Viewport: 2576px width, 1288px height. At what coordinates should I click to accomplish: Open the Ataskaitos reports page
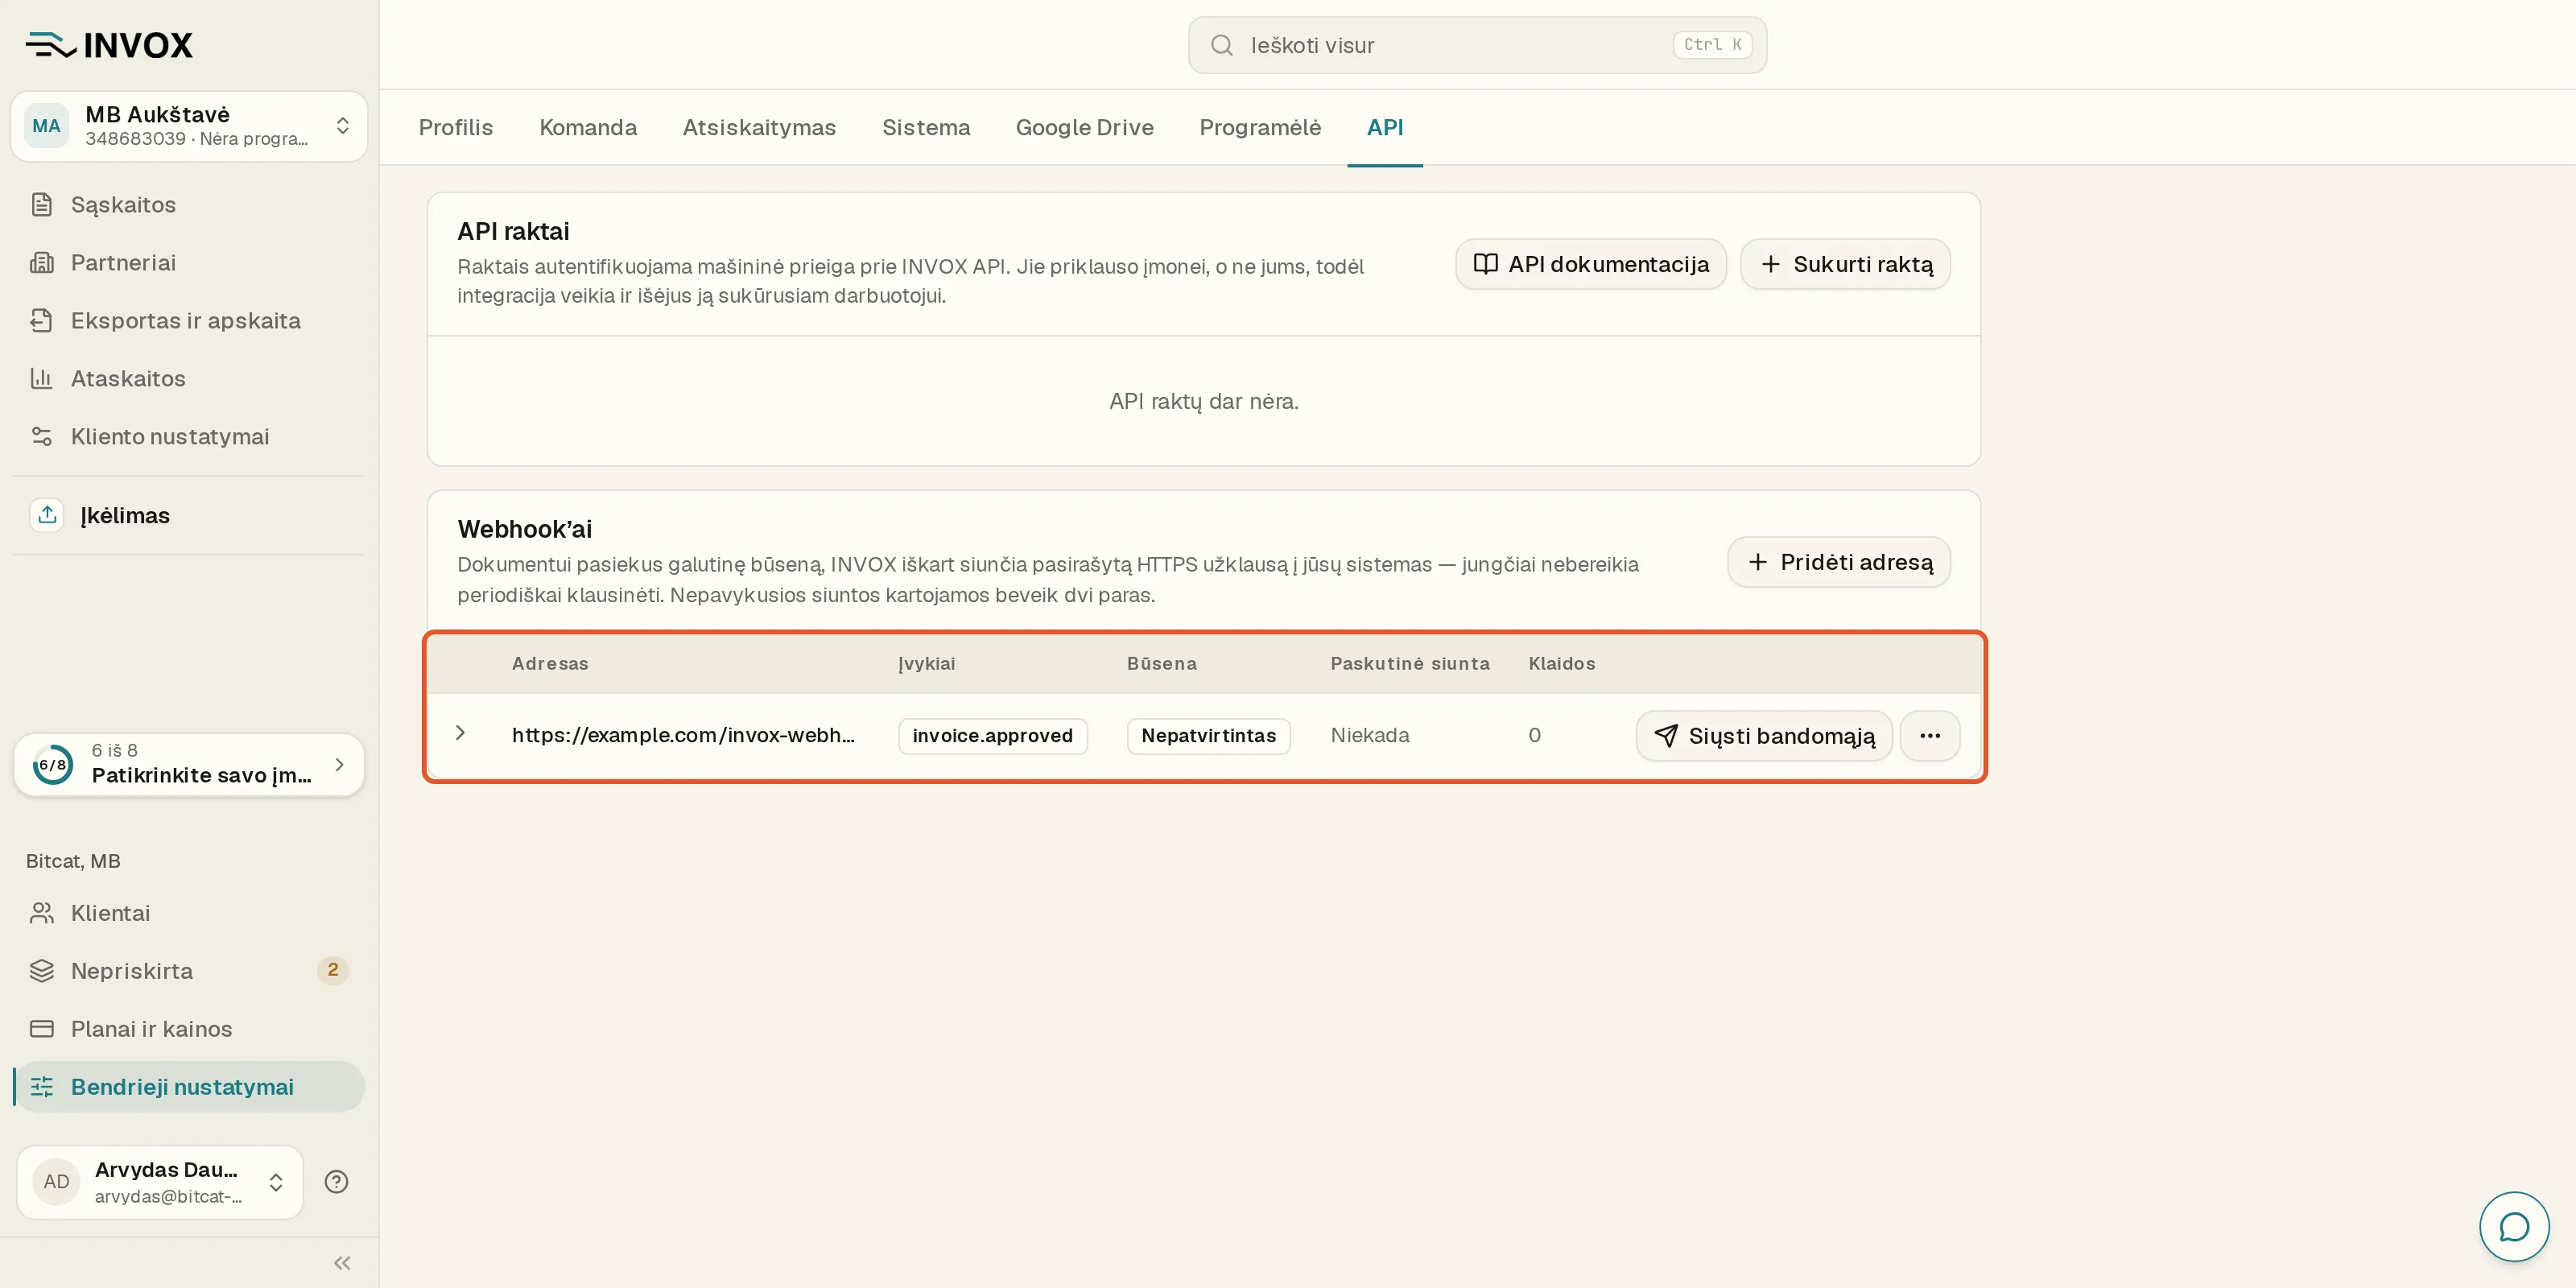(189, 378)
